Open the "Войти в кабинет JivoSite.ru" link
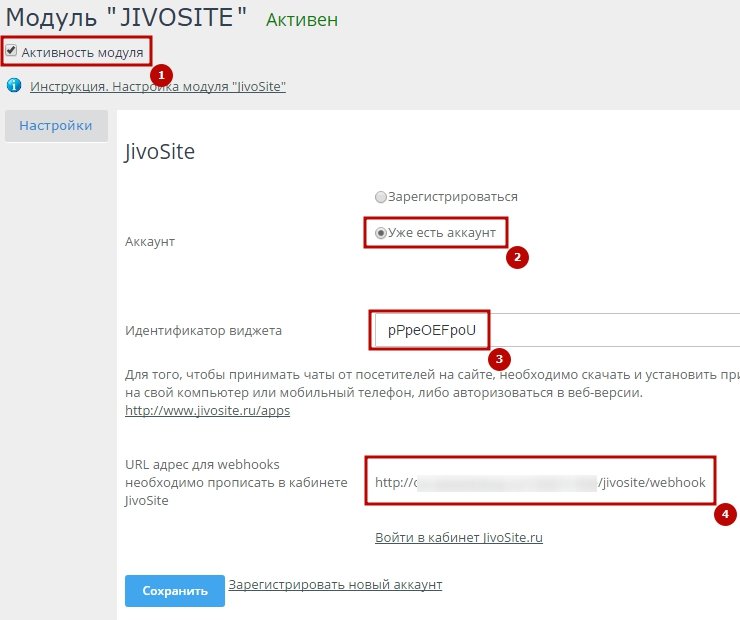This screenshot has height=620, width=740. point(459,537)
